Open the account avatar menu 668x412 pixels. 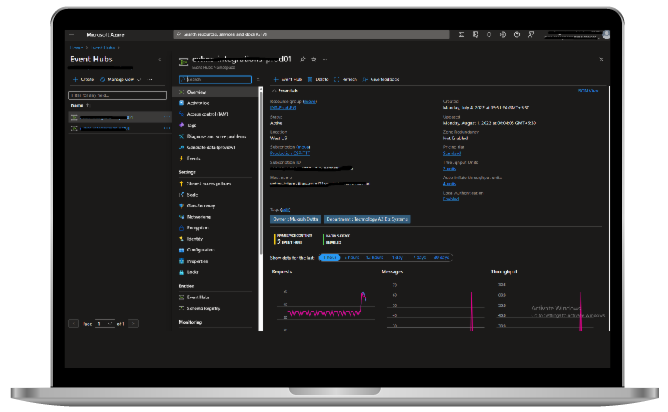coord(606,35)
